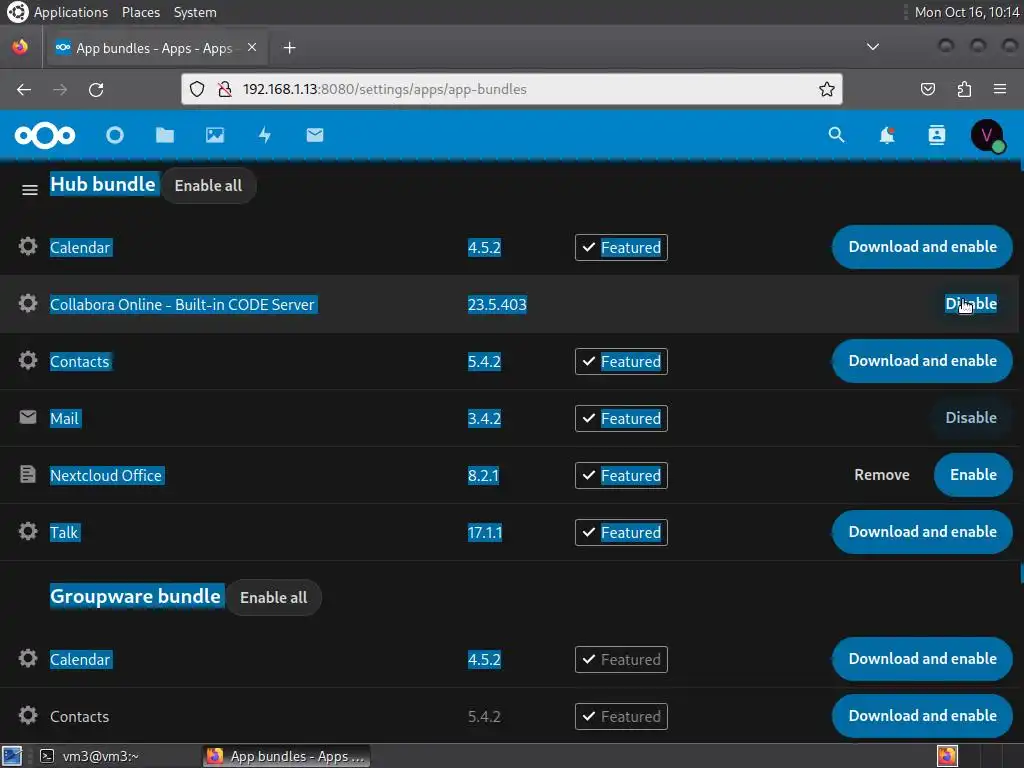Click the Mail app envelope icon in list
The image size is (1024, 768).
[x=27, y=417]
